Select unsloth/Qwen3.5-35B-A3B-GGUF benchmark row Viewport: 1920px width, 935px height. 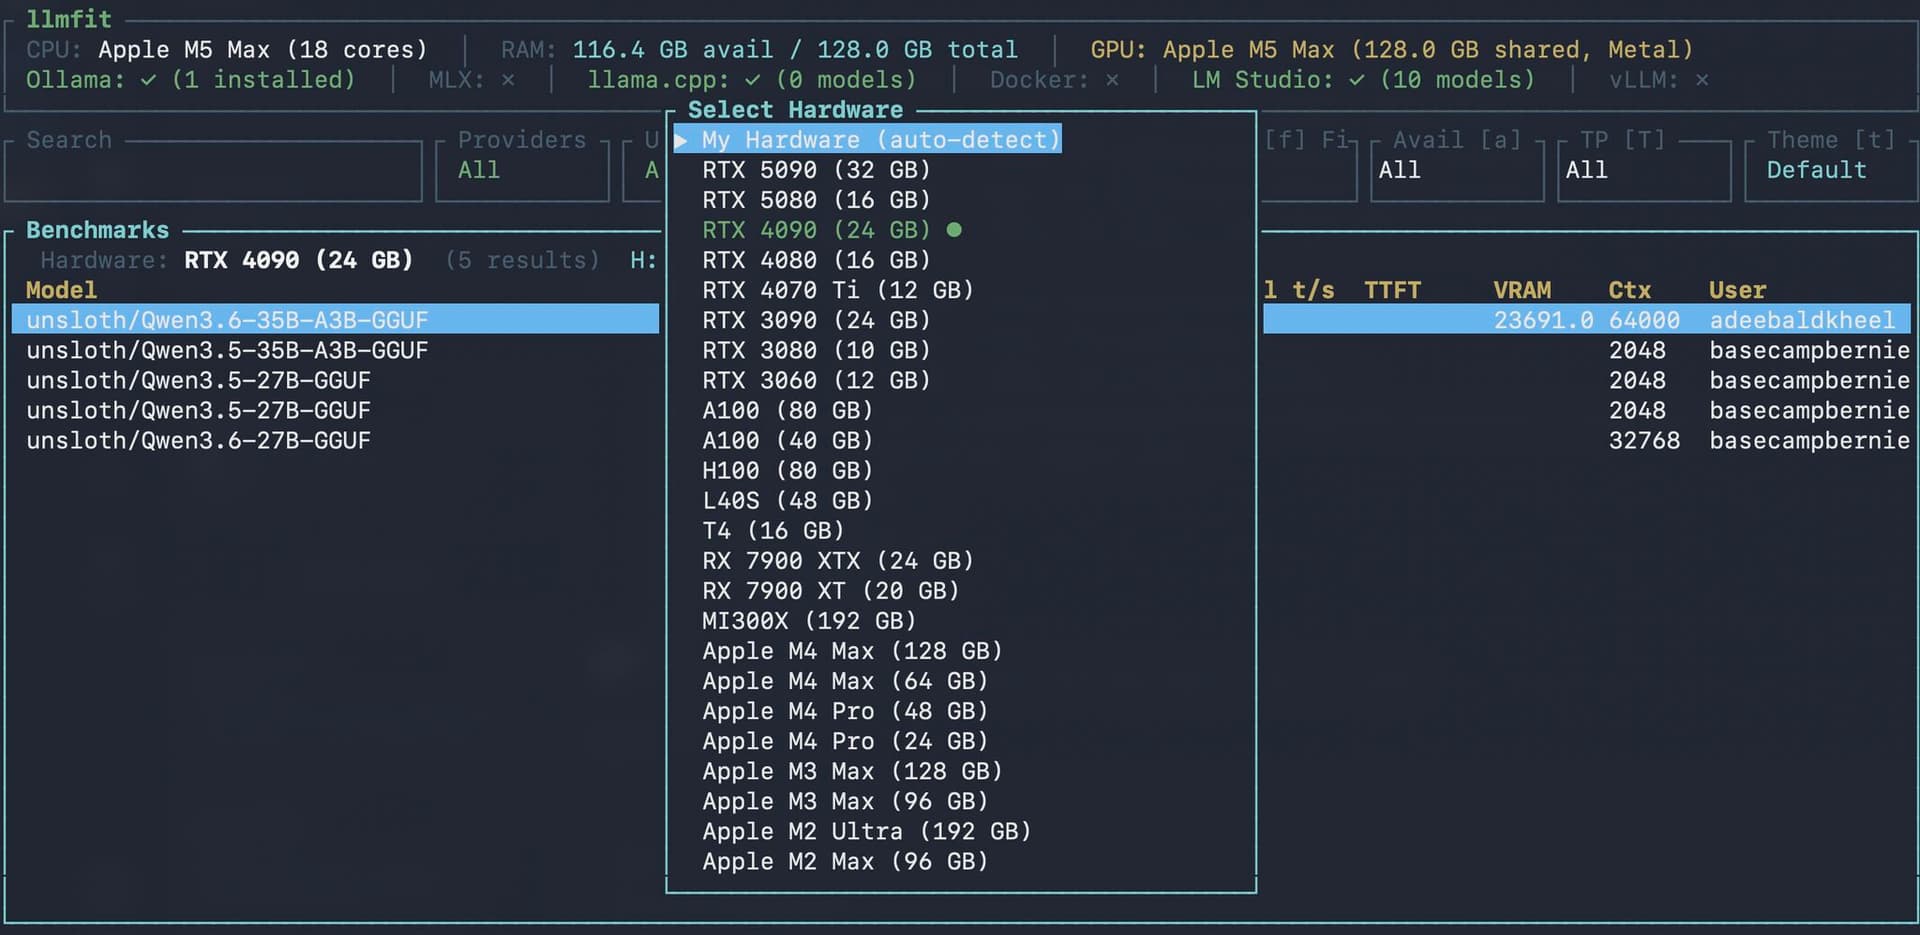click(227, 350)
